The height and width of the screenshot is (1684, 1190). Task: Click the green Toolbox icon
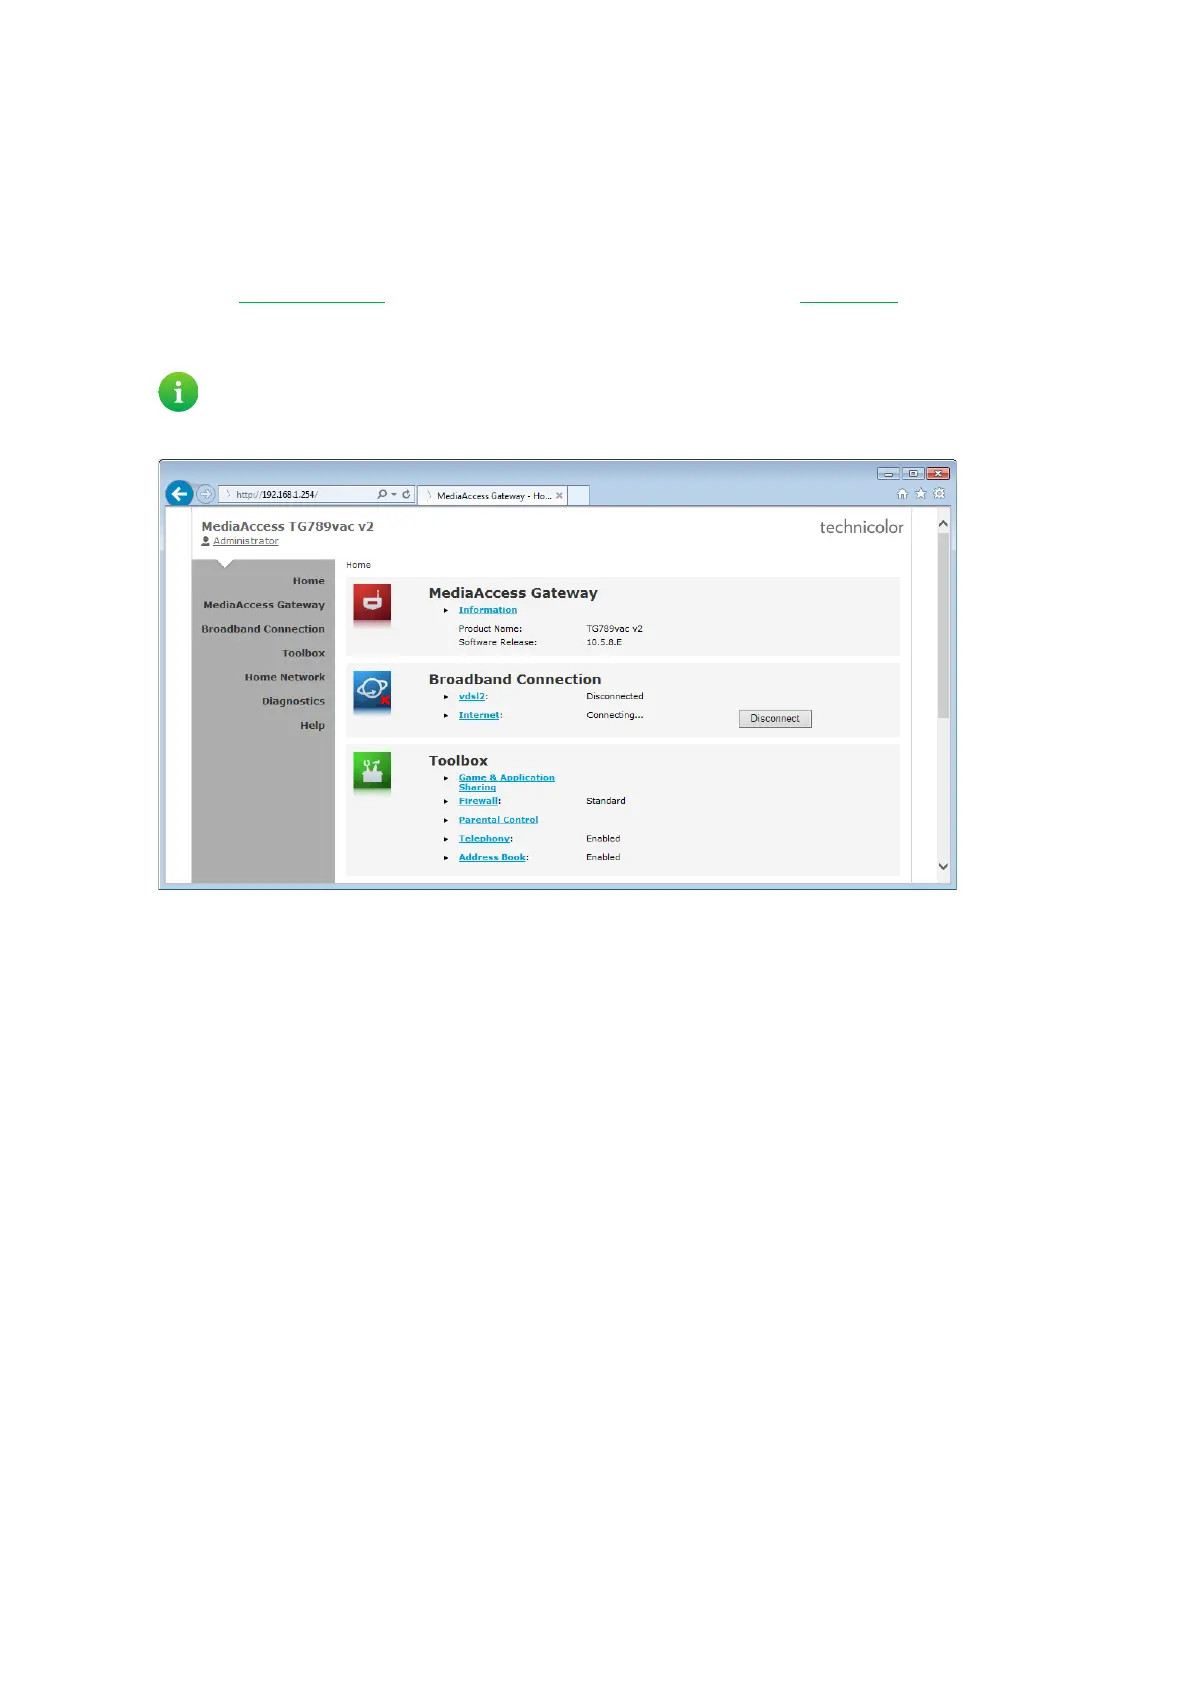coord(372,771)
